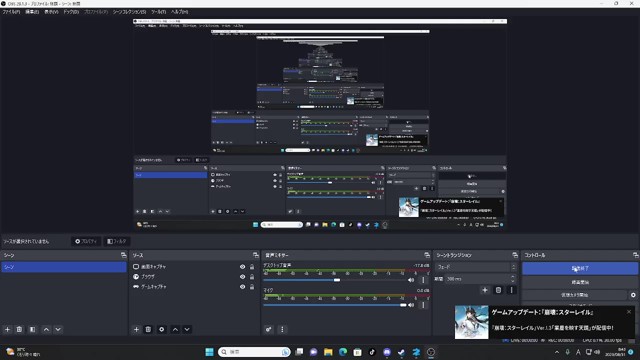Open the ファイル menu
Screen dimensions: 640x360
tap(11, 12)
